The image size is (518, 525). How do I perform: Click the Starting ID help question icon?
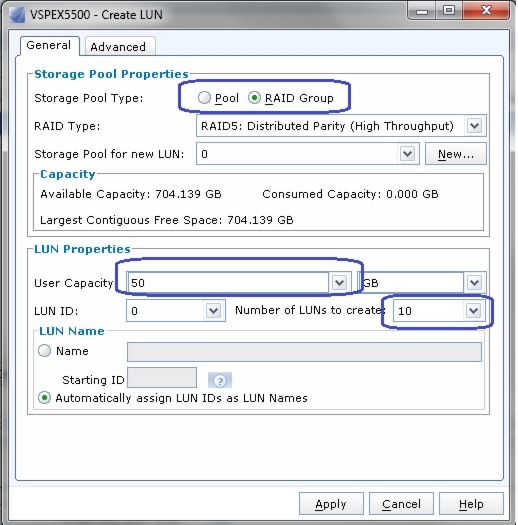[x=220, y=380]
